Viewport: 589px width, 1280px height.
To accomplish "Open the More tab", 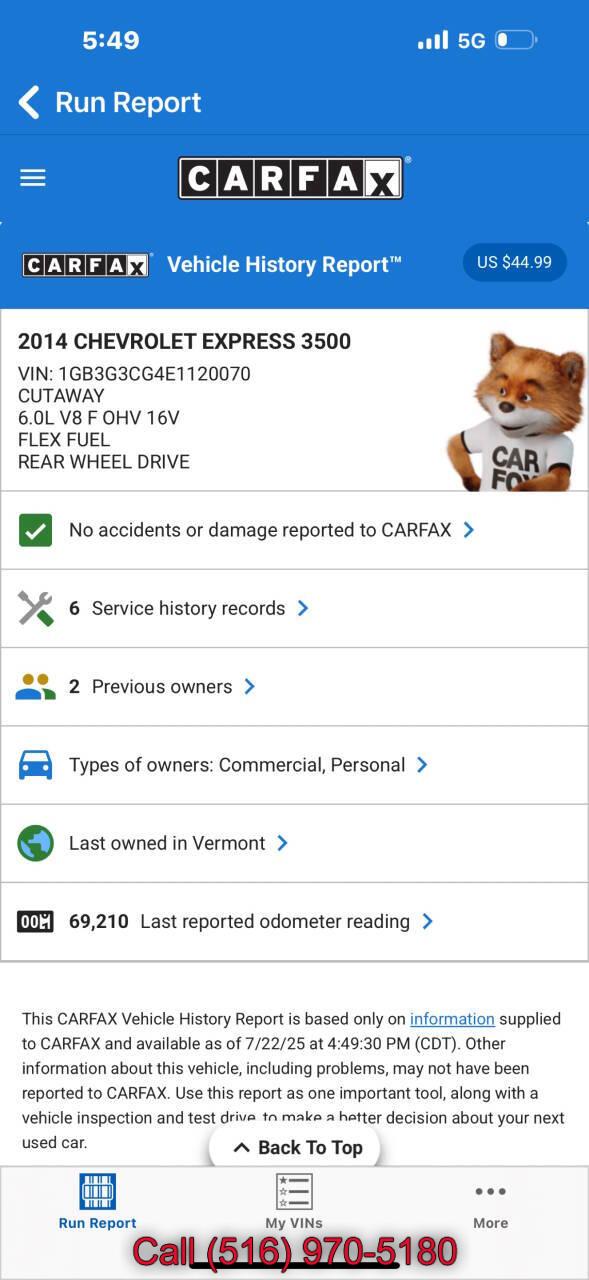I will tap(491, 1201).
